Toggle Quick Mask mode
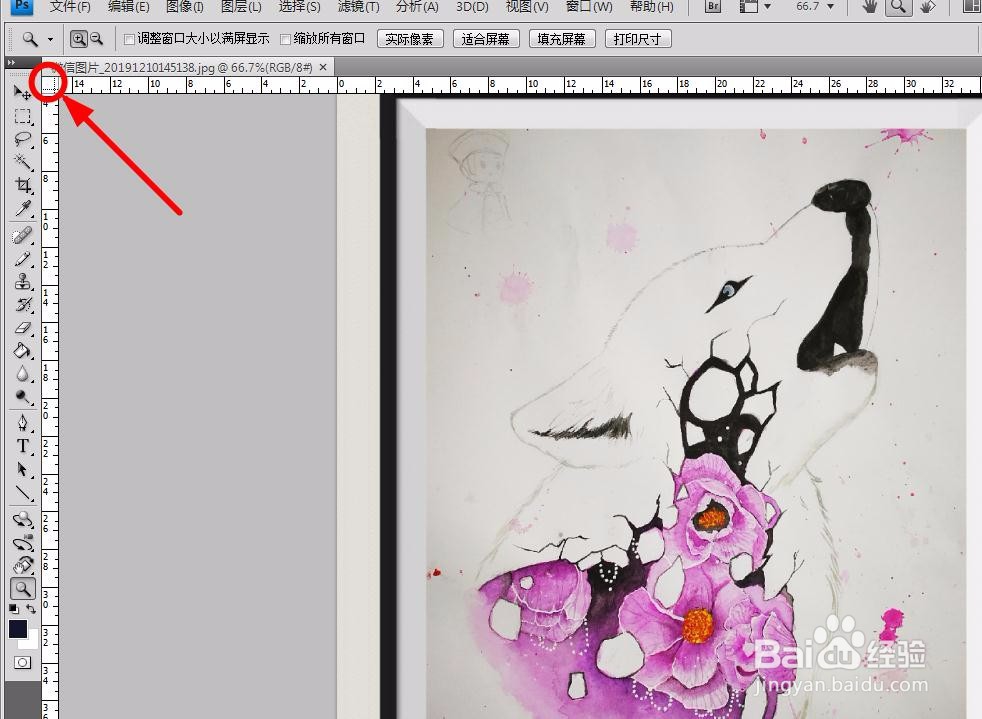 (23, 662)
